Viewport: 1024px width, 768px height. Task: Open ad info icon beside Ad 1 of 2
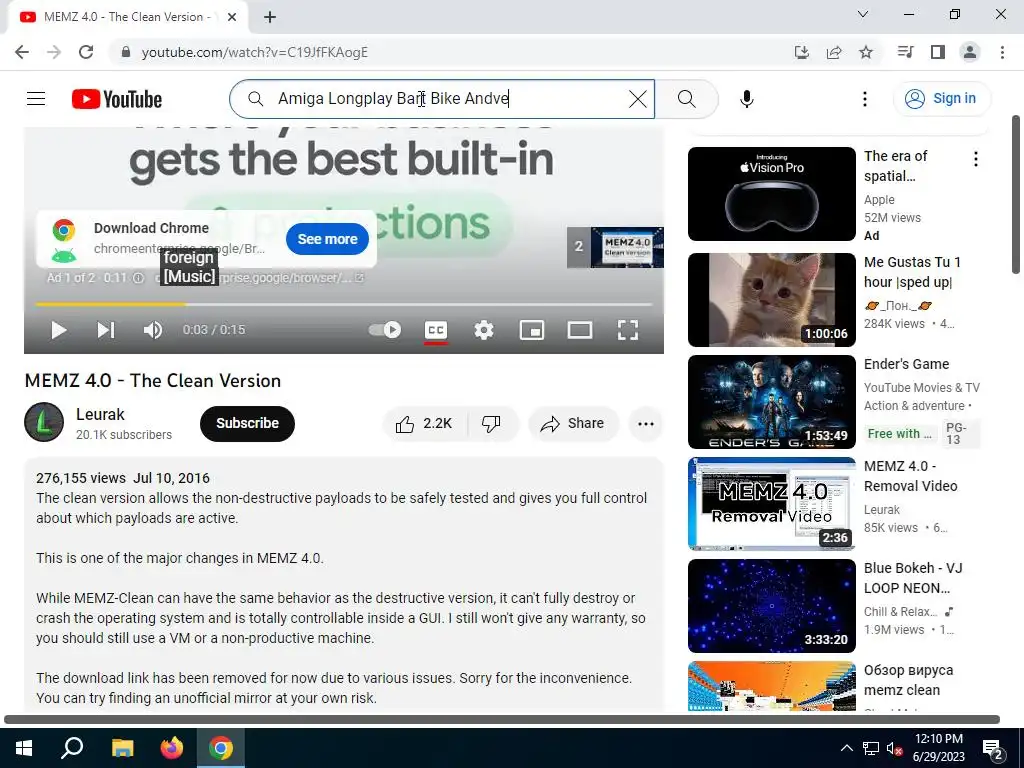pyautogui.click(x=138, y=278)
